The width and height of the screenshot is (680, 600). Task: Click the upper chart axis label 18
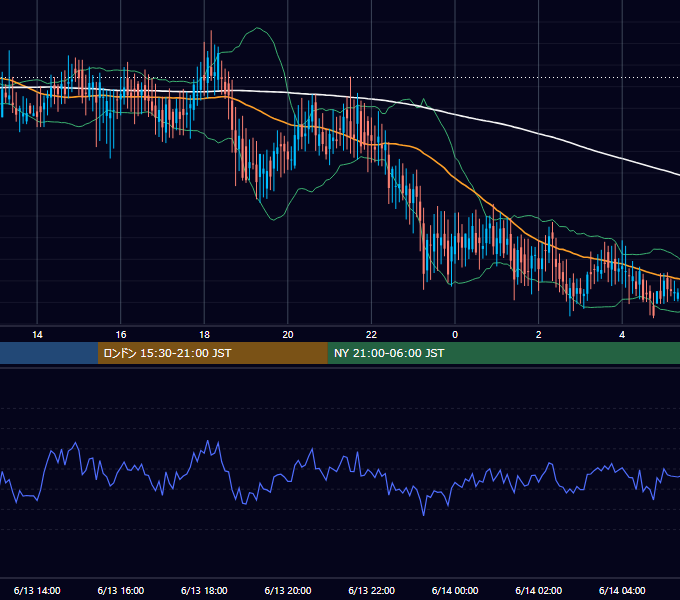[204, 335]
